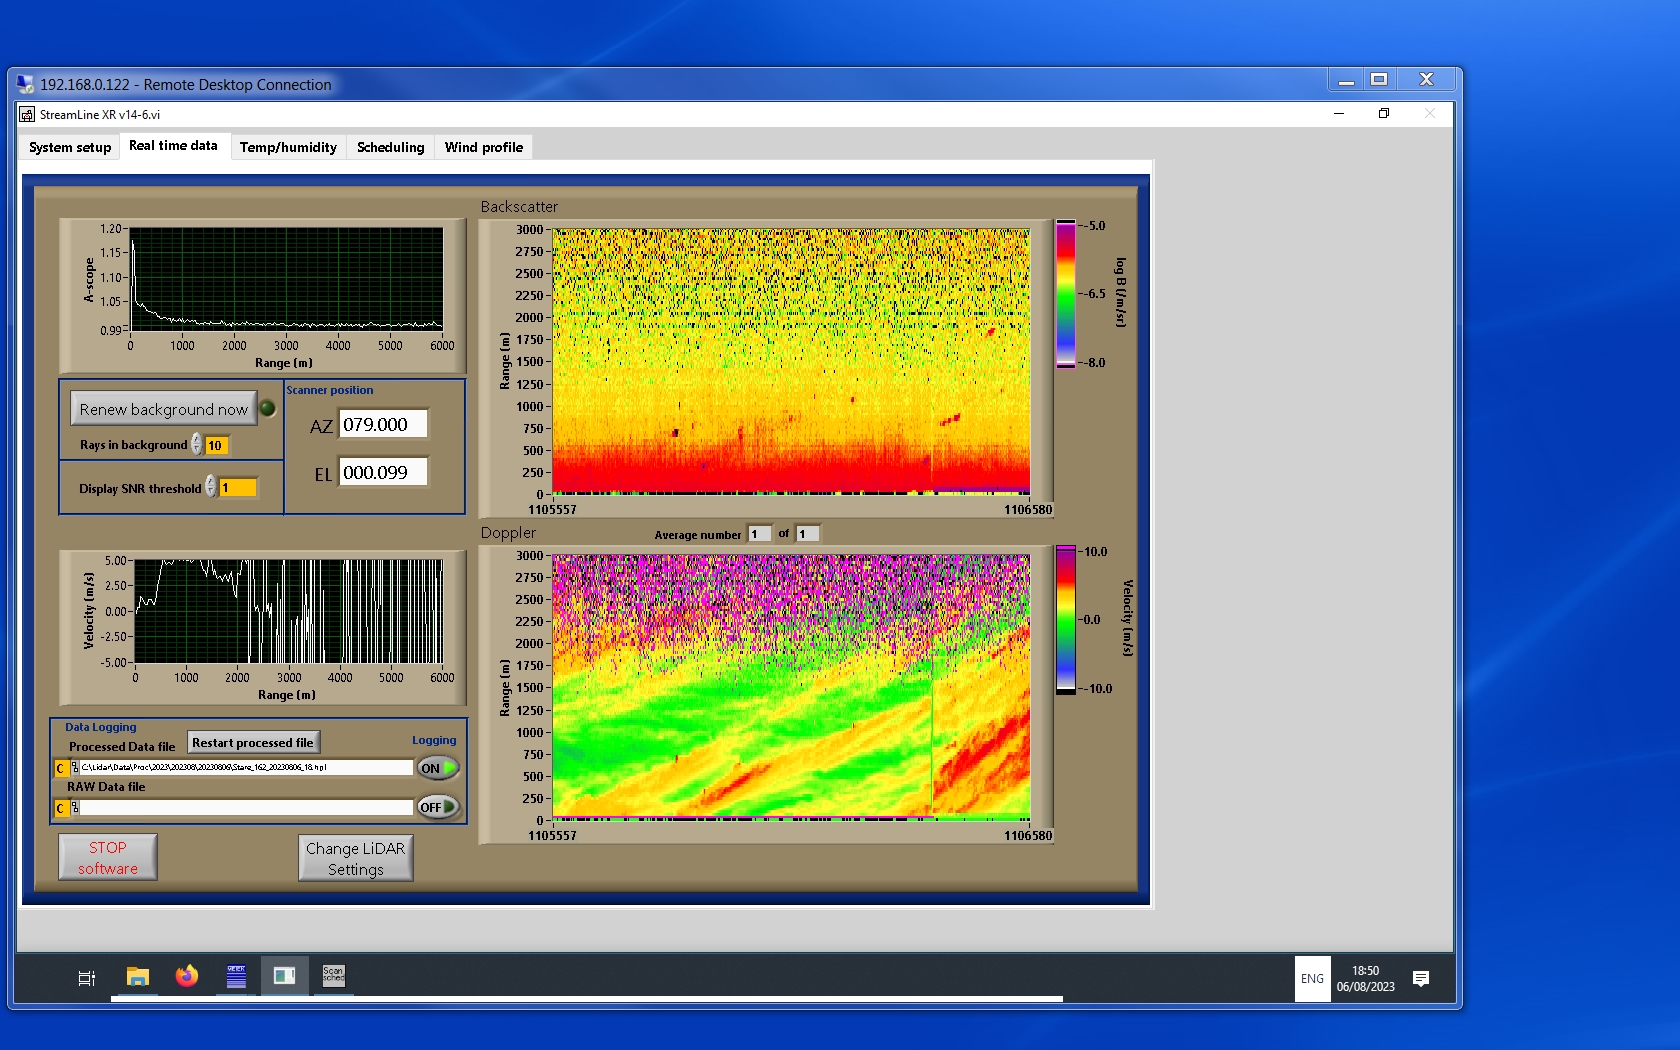
Task: Open the Scan sched taskbar app
Action: click(333, 976)
